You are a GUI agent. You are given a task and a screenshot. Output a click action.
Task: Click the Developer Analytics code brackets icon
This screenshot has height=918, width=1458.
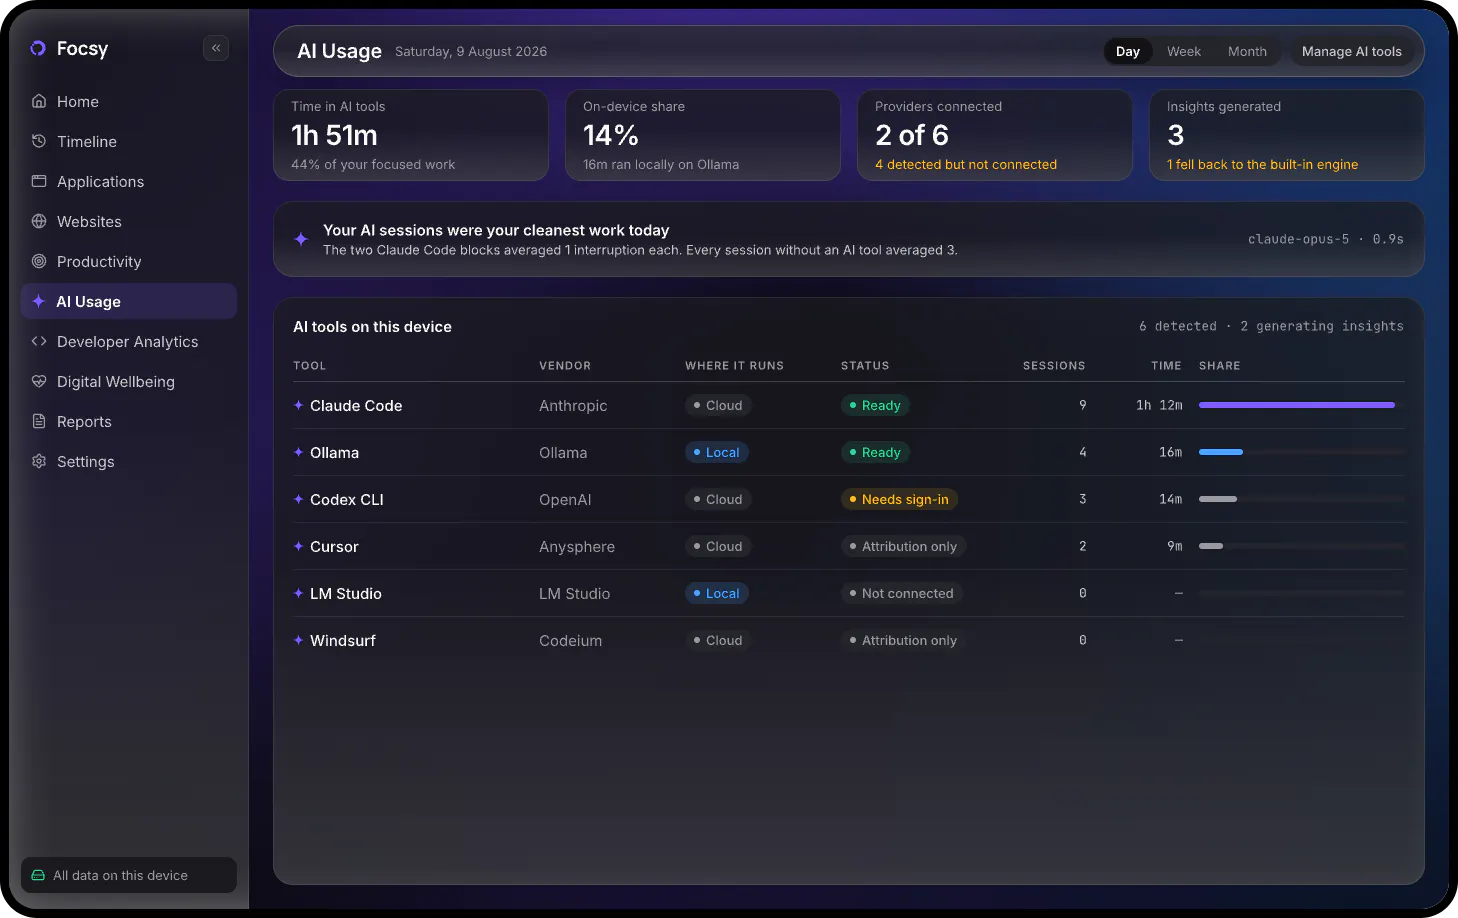pos(39,341)
